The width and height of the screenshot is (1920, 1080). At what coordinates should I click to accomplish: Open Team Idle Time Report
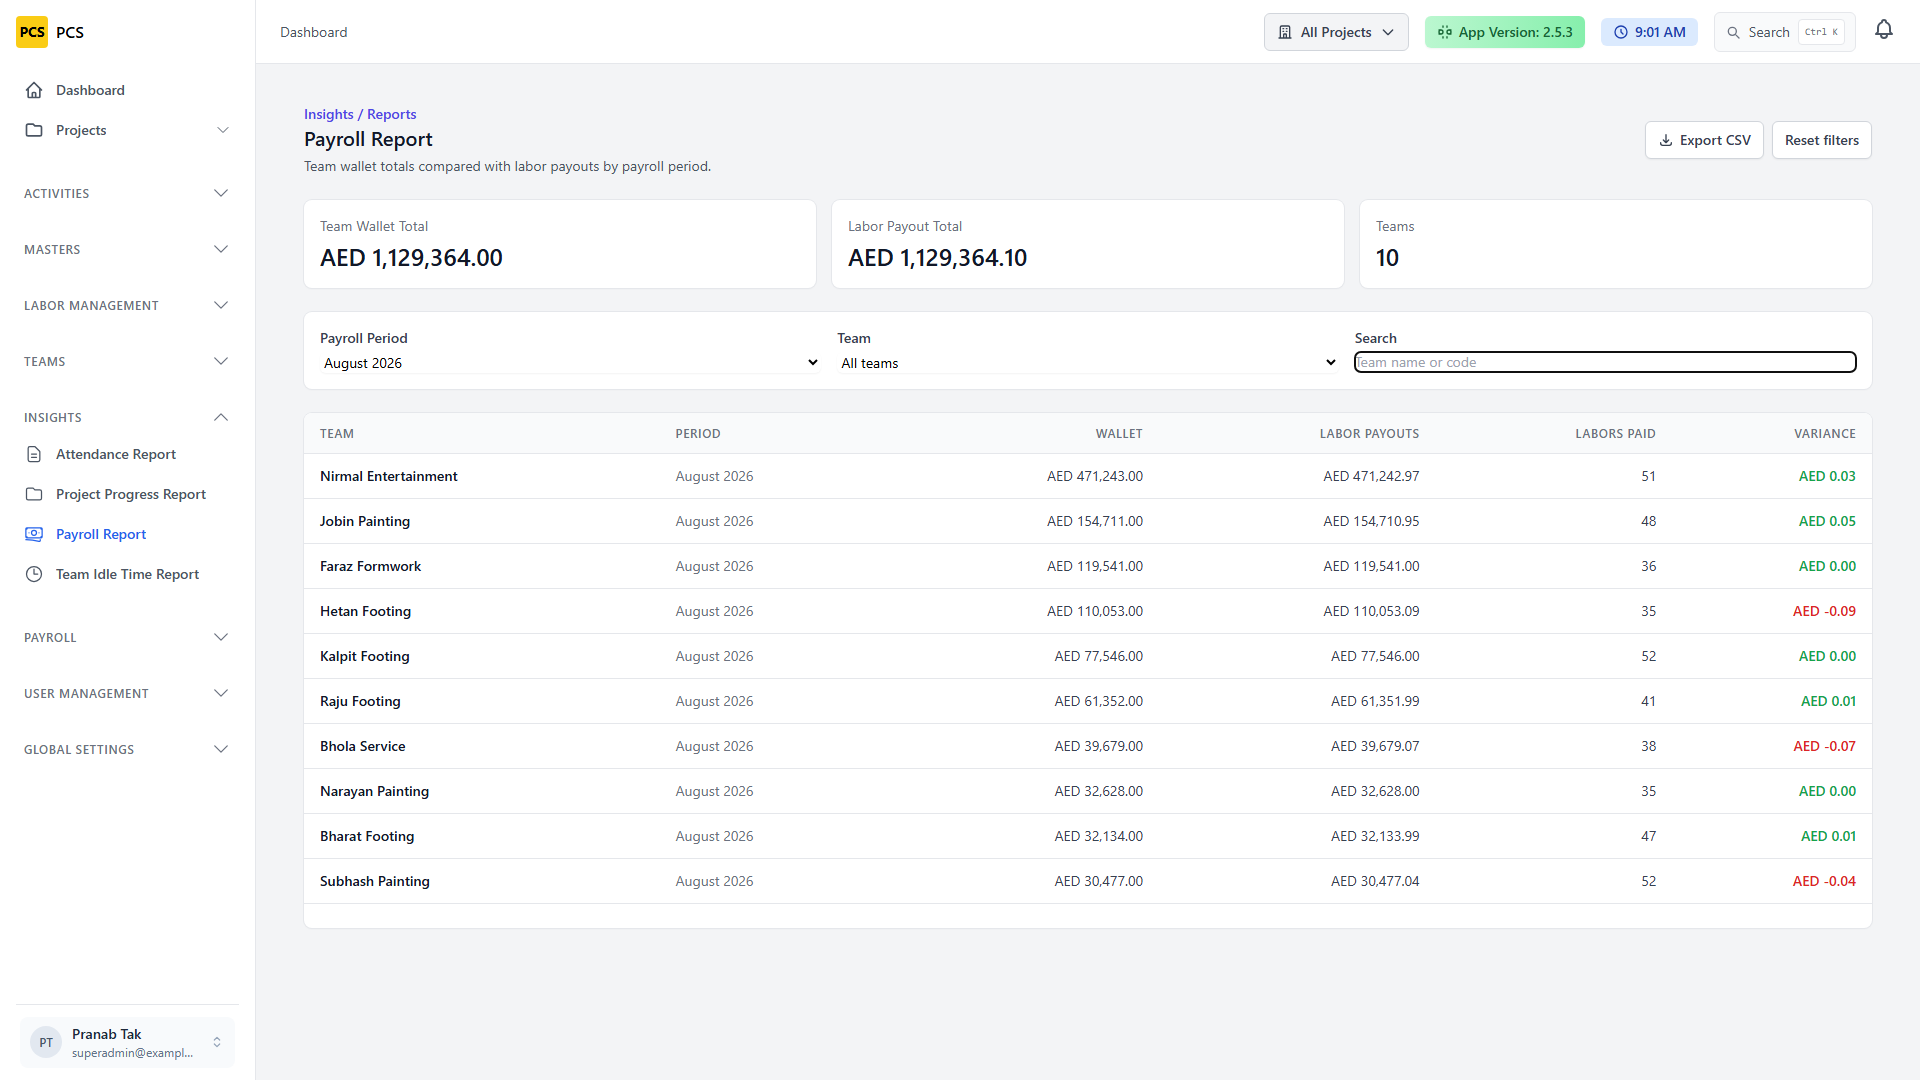127,574
